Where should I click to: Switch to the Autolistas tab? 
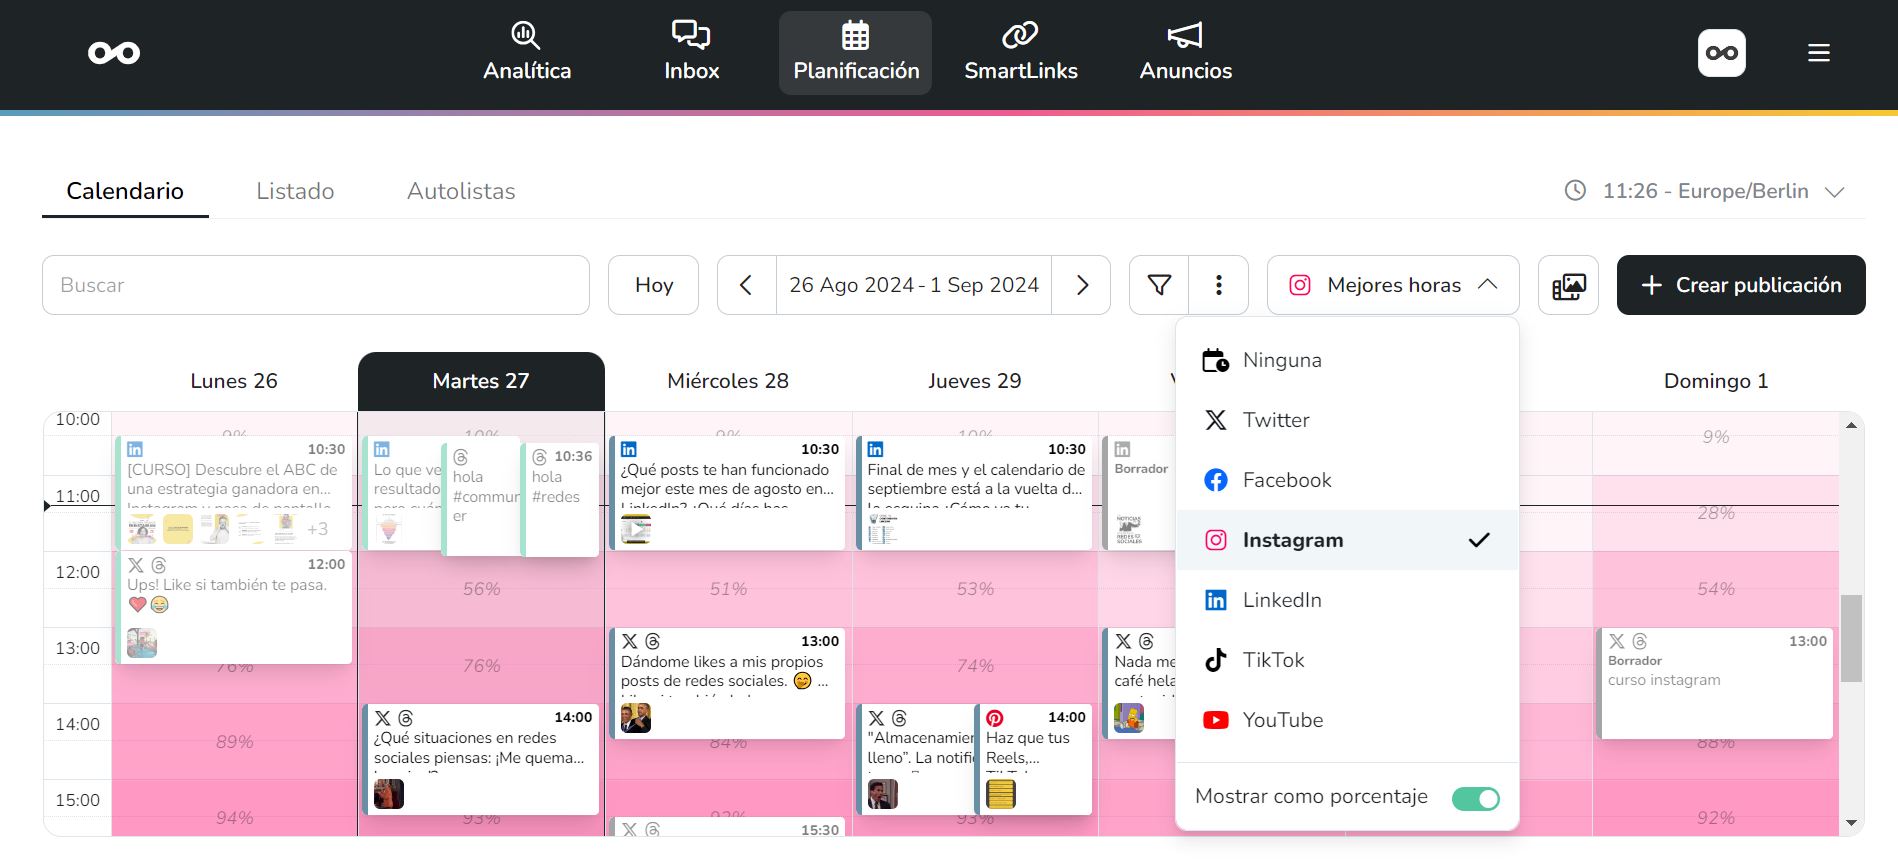461,191
